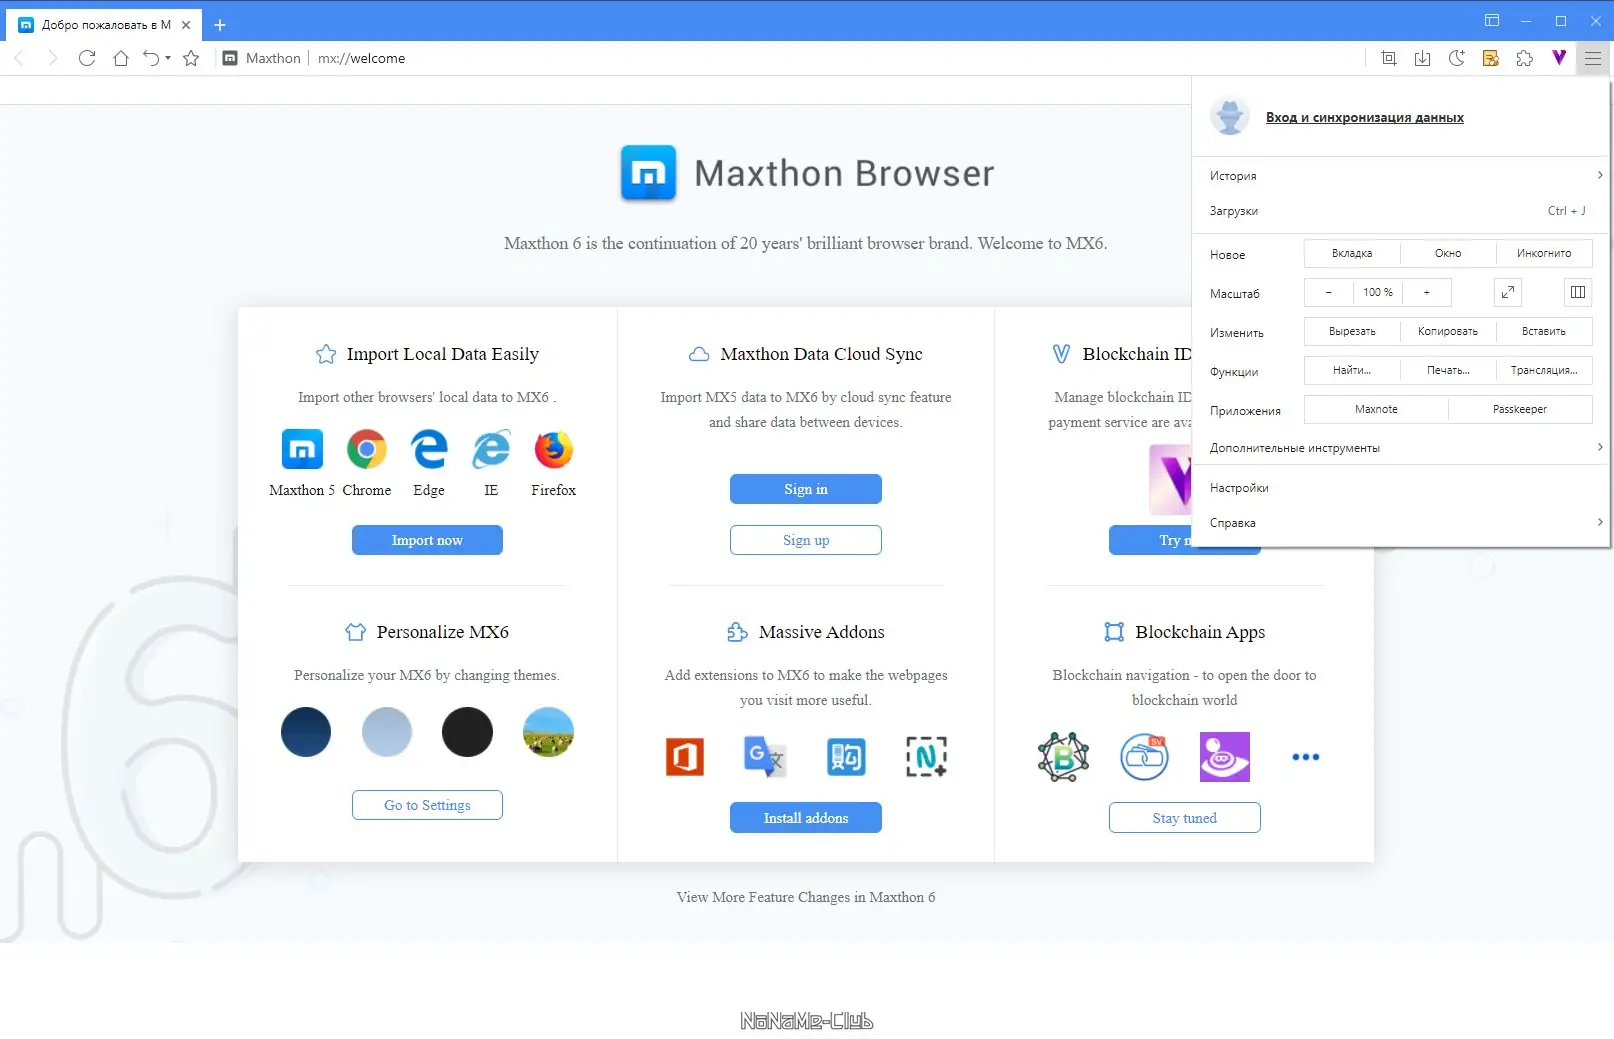Open the screenshot capture tool icon

(x=1389, y=58)
